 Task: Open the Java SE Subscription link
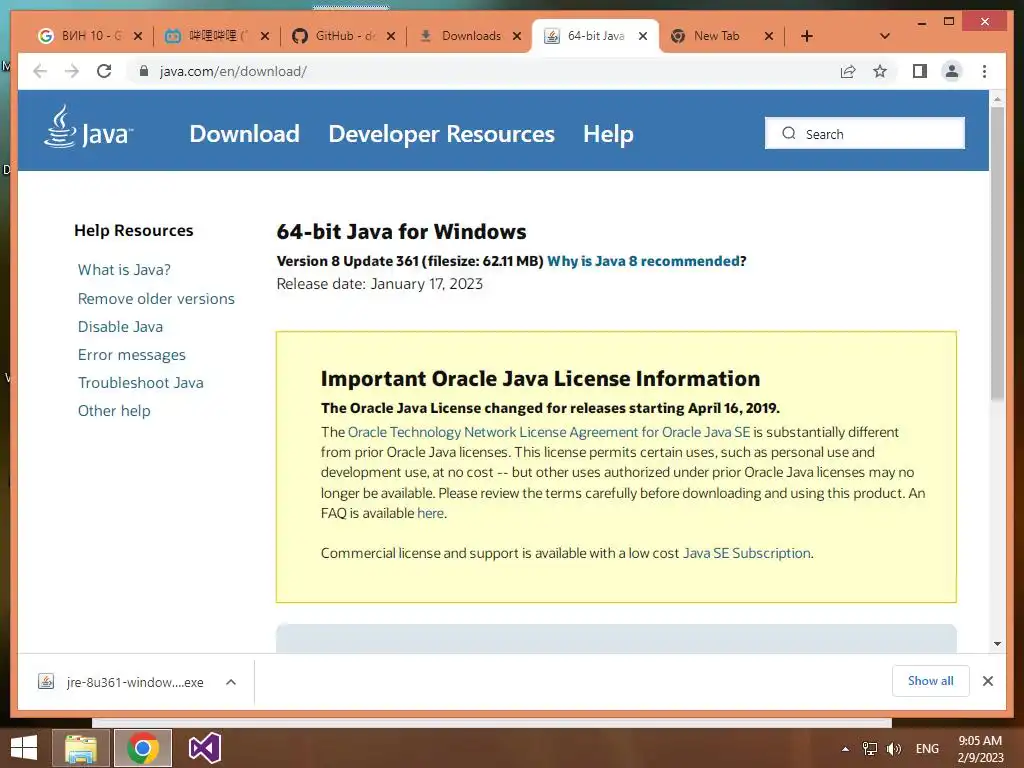coord(746,553)
